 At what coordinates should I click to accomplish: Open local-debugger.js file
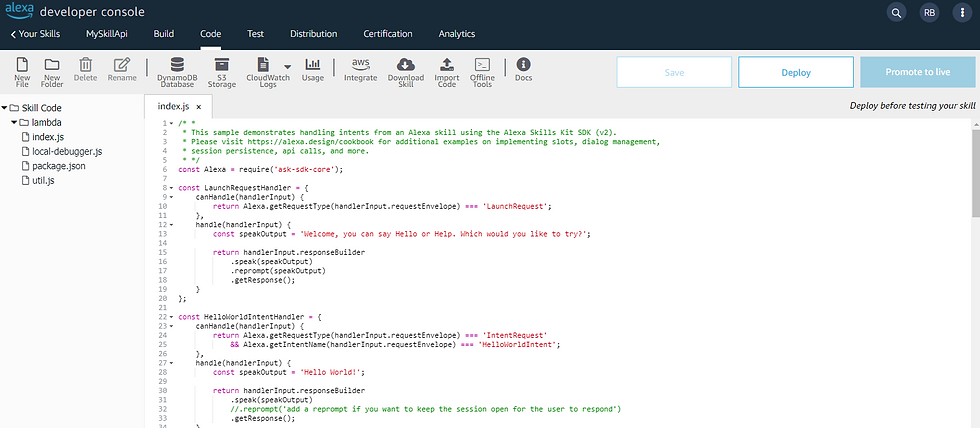pyautogui.click(x=61, y=151)
